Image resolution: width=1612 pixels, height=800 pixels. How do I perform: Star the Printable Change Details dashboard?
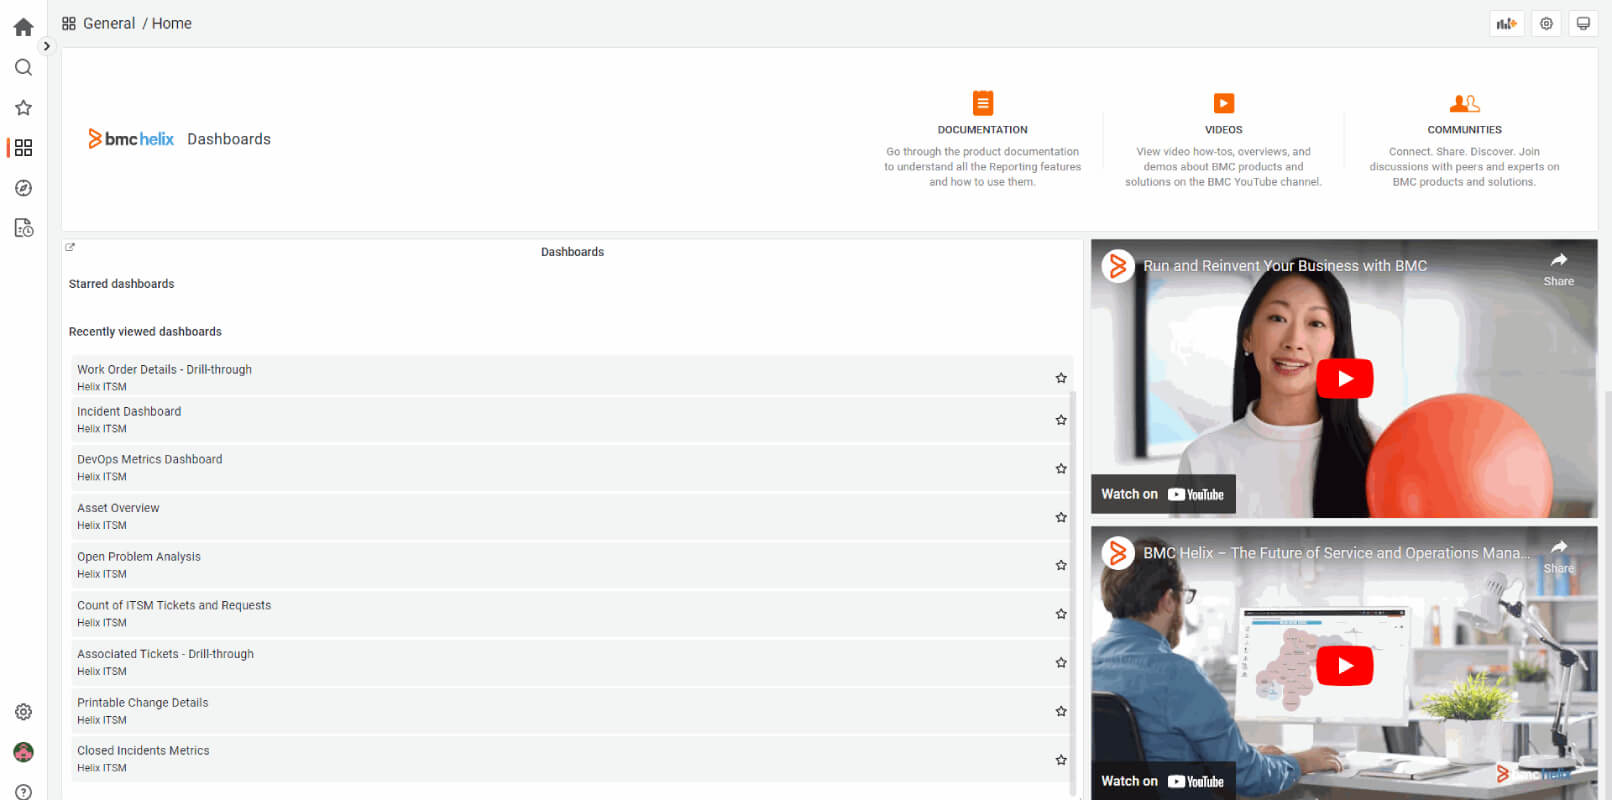click(1061, 711)
